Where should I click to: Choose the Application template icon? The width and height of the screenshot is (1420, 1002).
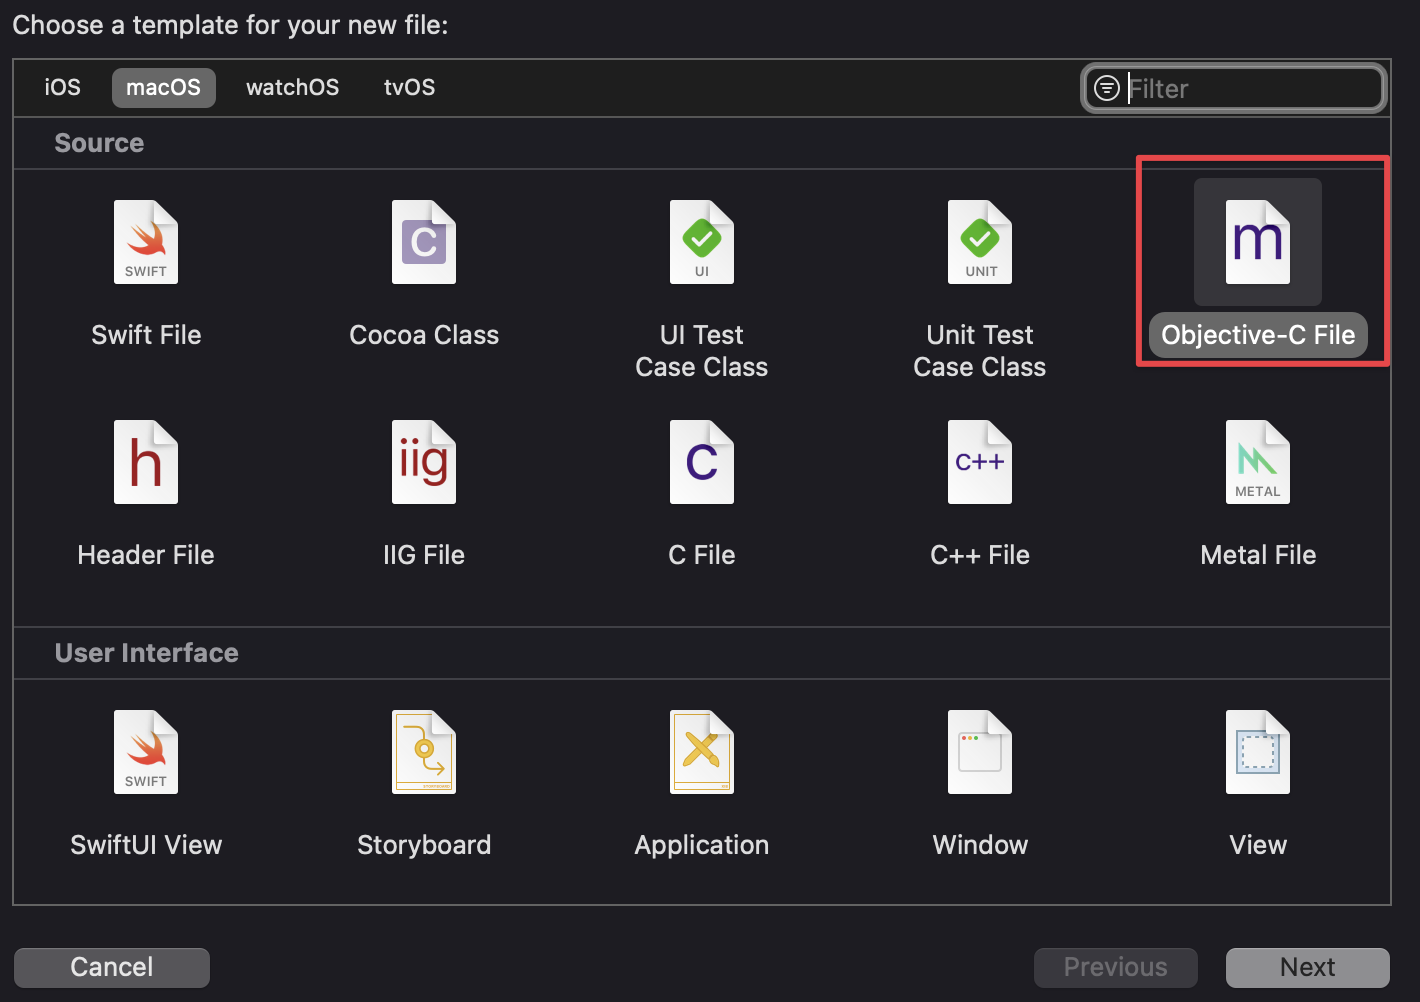(702, 752)
